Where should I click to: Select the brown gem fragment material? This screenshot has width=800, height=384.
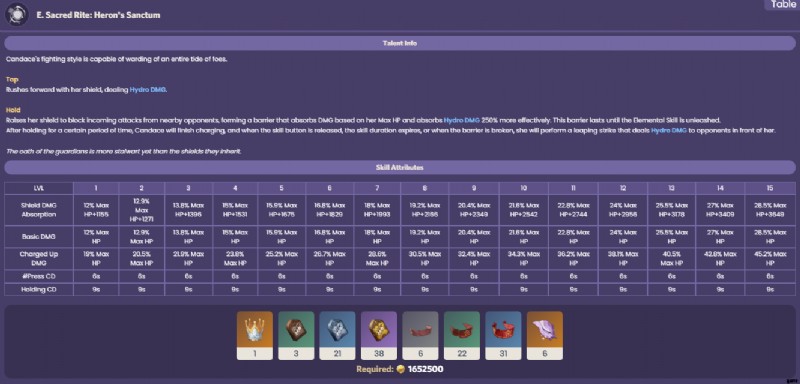click(x=296, y=335)
